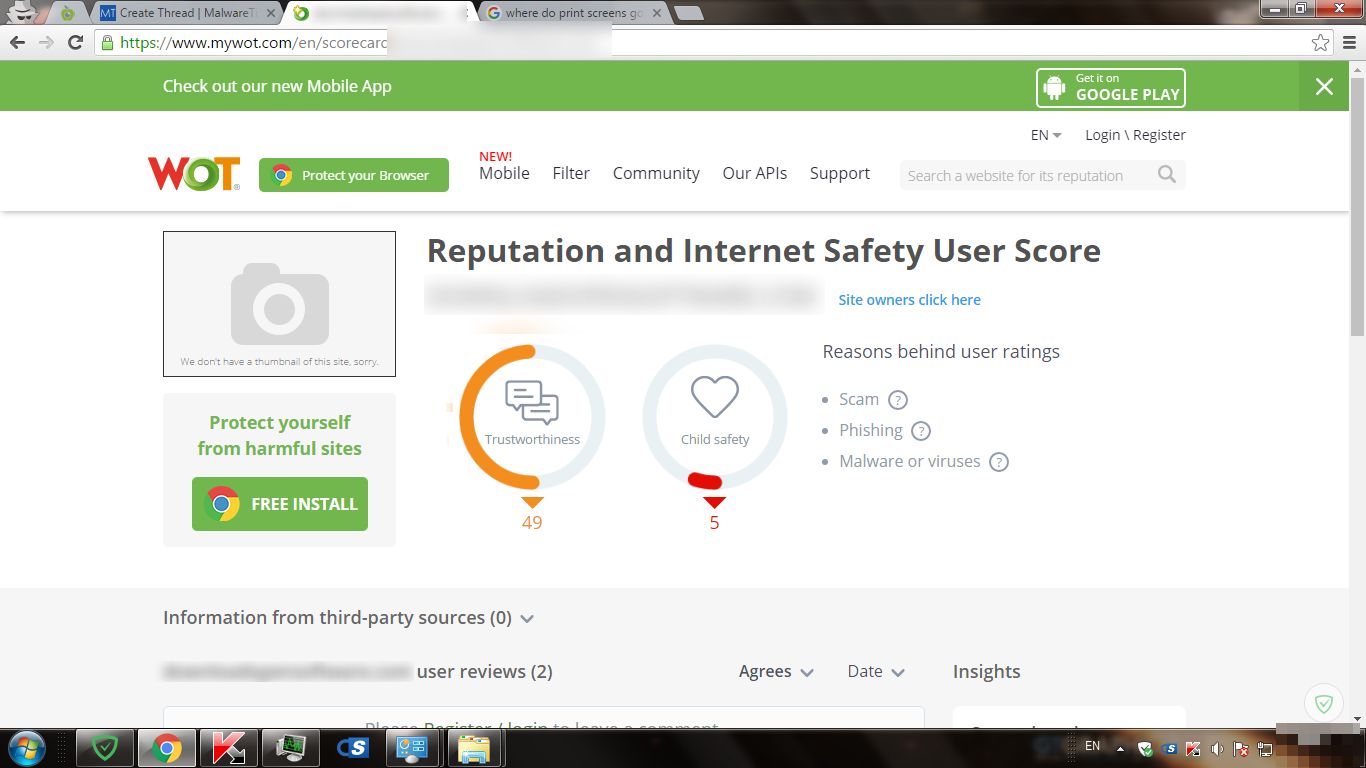Viewport: 1366px width, 768px height.
Task: Switch to the 'where do print screens go' tab
Action: pyautogui.click(x=573, y=13)
